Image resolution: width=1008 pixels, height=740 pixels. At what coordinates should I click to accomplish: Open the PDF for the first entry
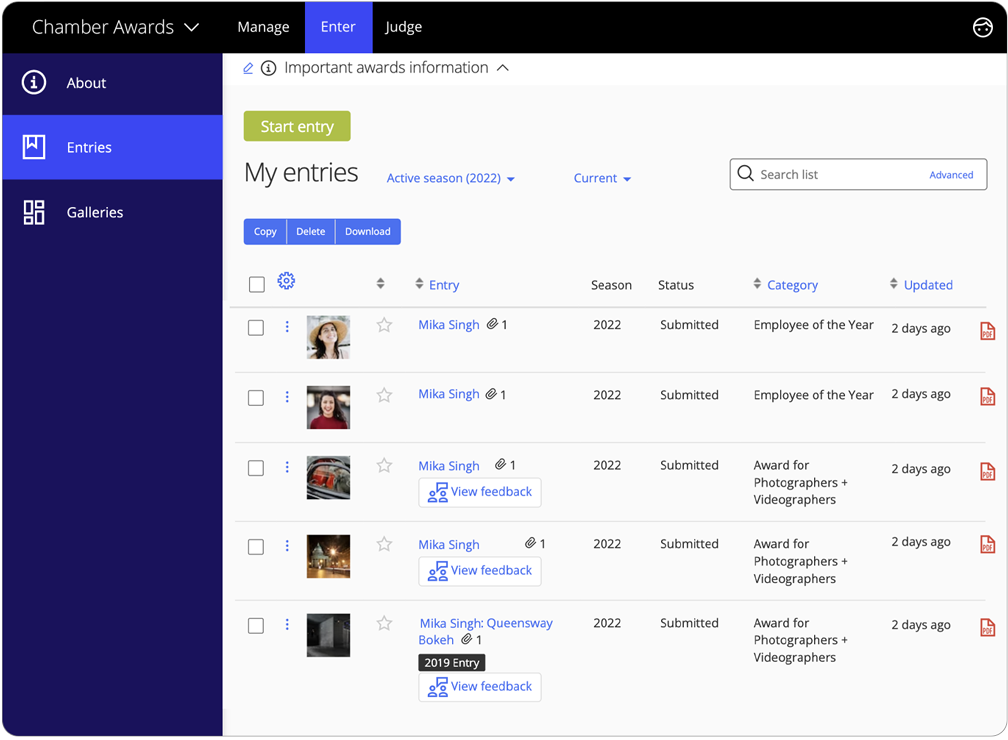pyautogui.click(x=987, y=330)
